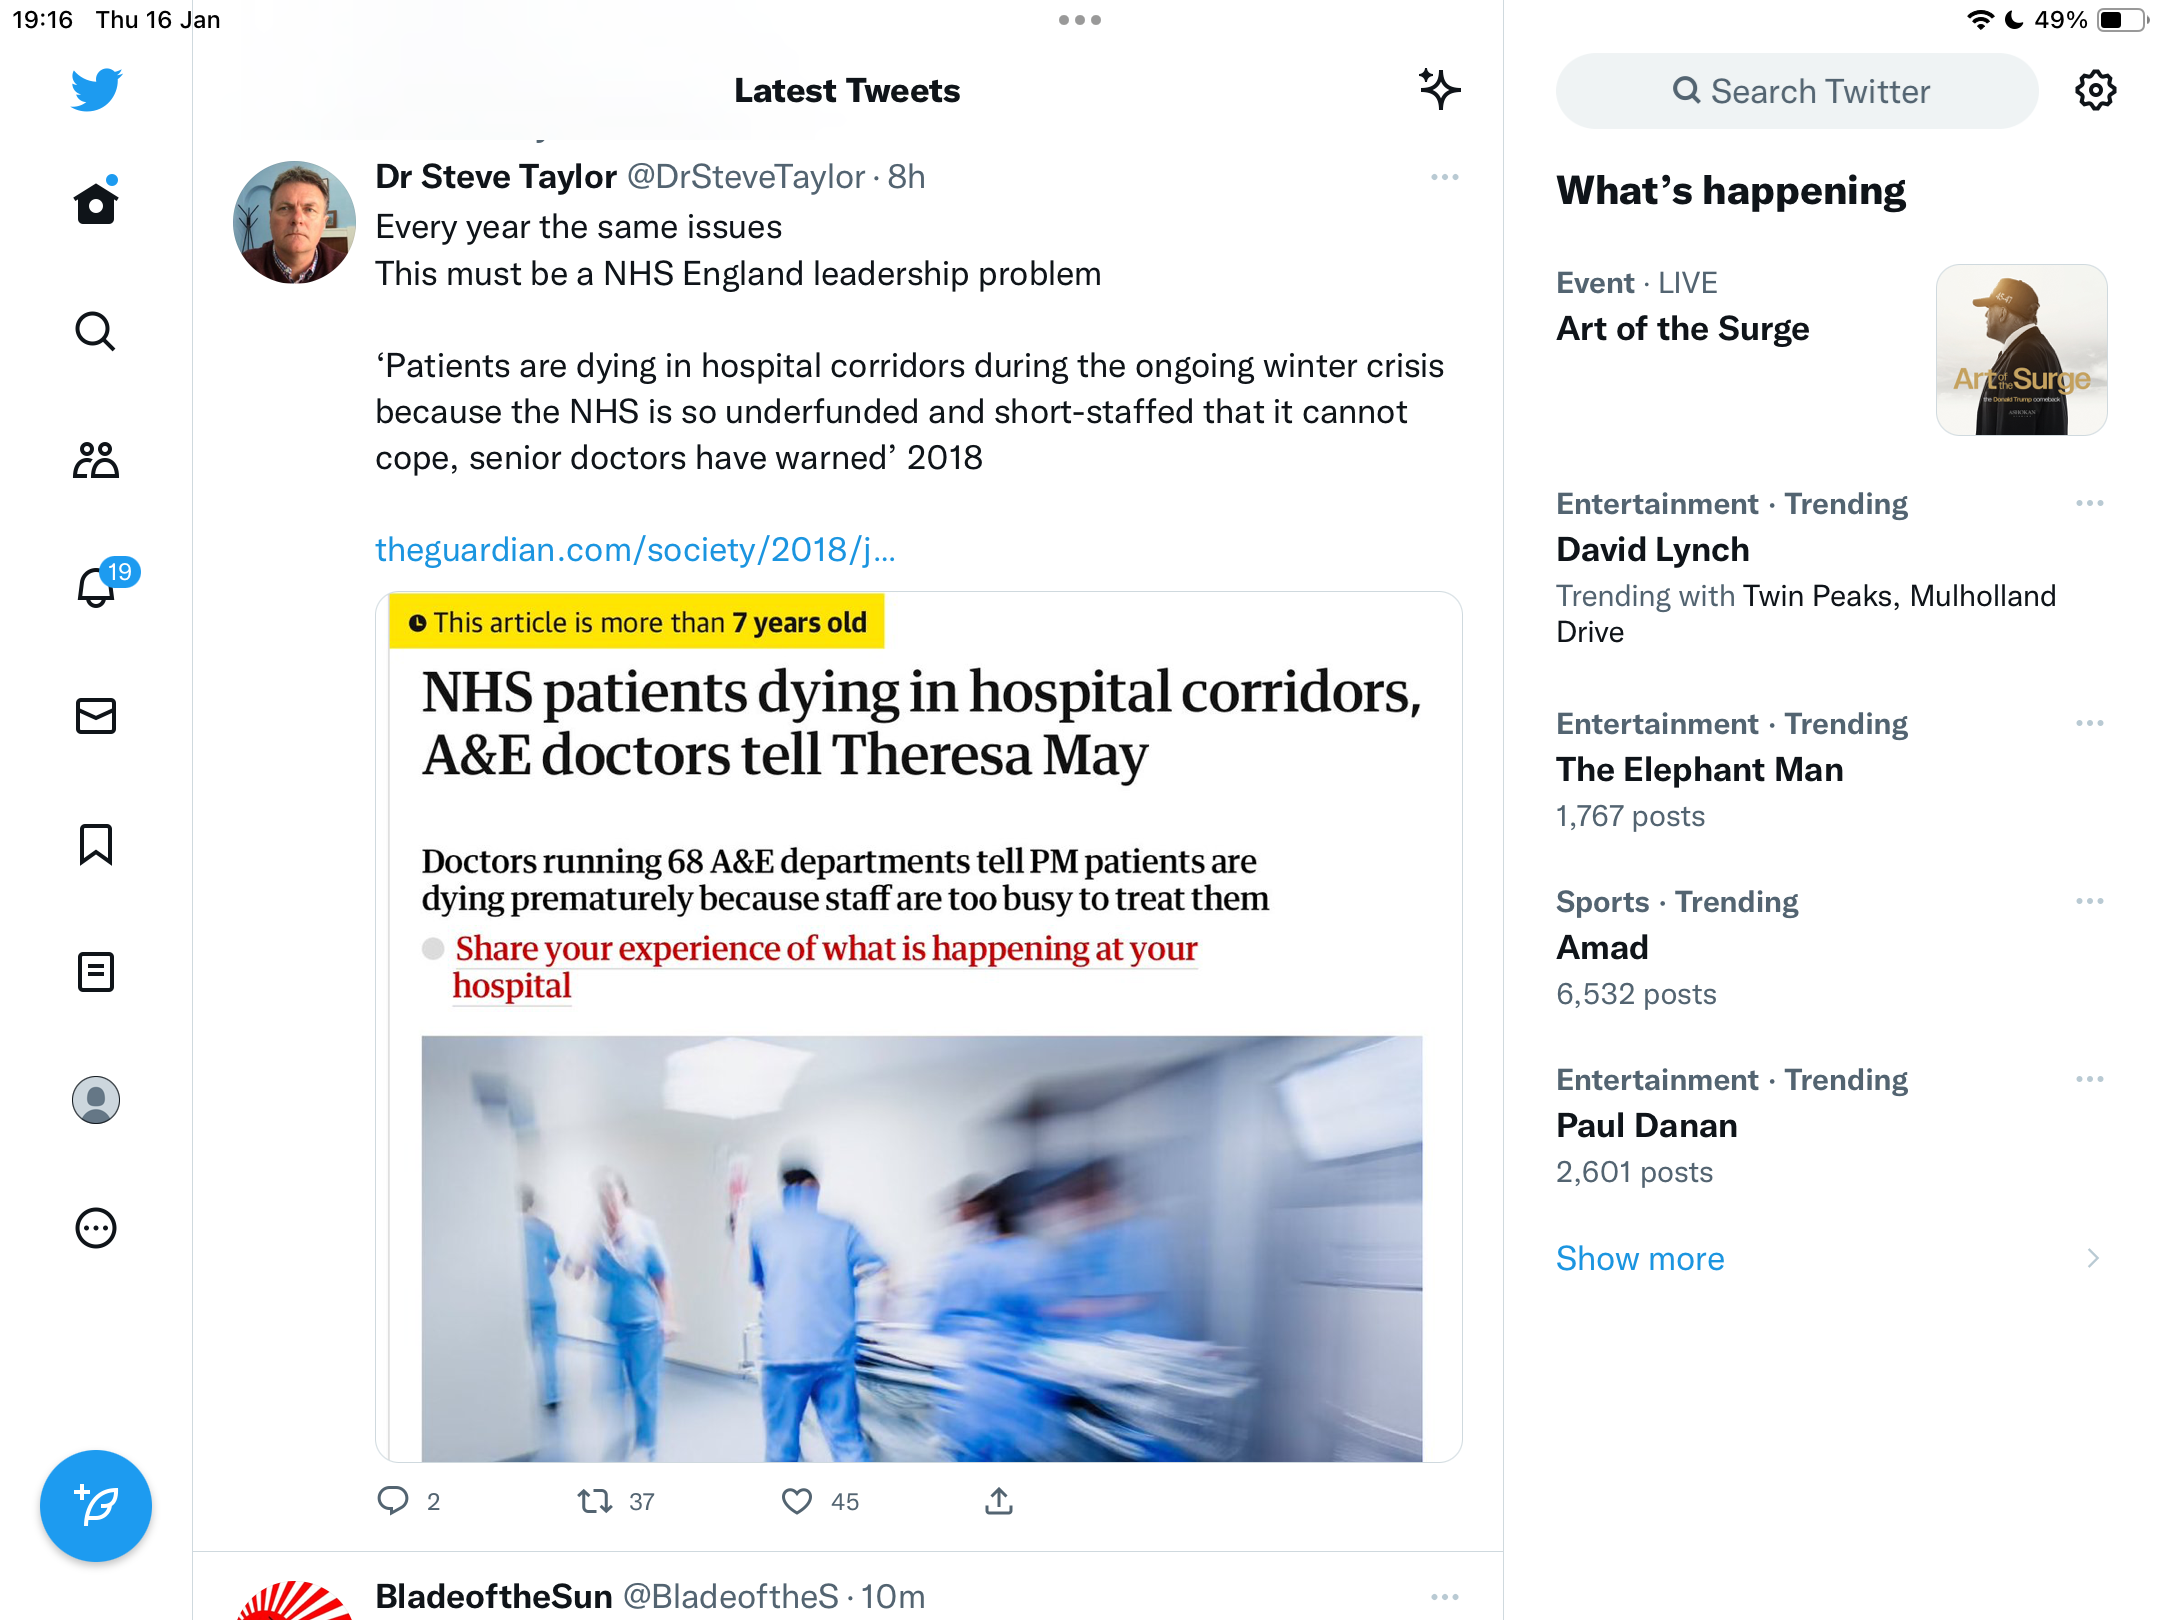Tap the iPad multitasking three dots
The width and height of the screenshot is (2160, 1620).
pos(1080,20)
